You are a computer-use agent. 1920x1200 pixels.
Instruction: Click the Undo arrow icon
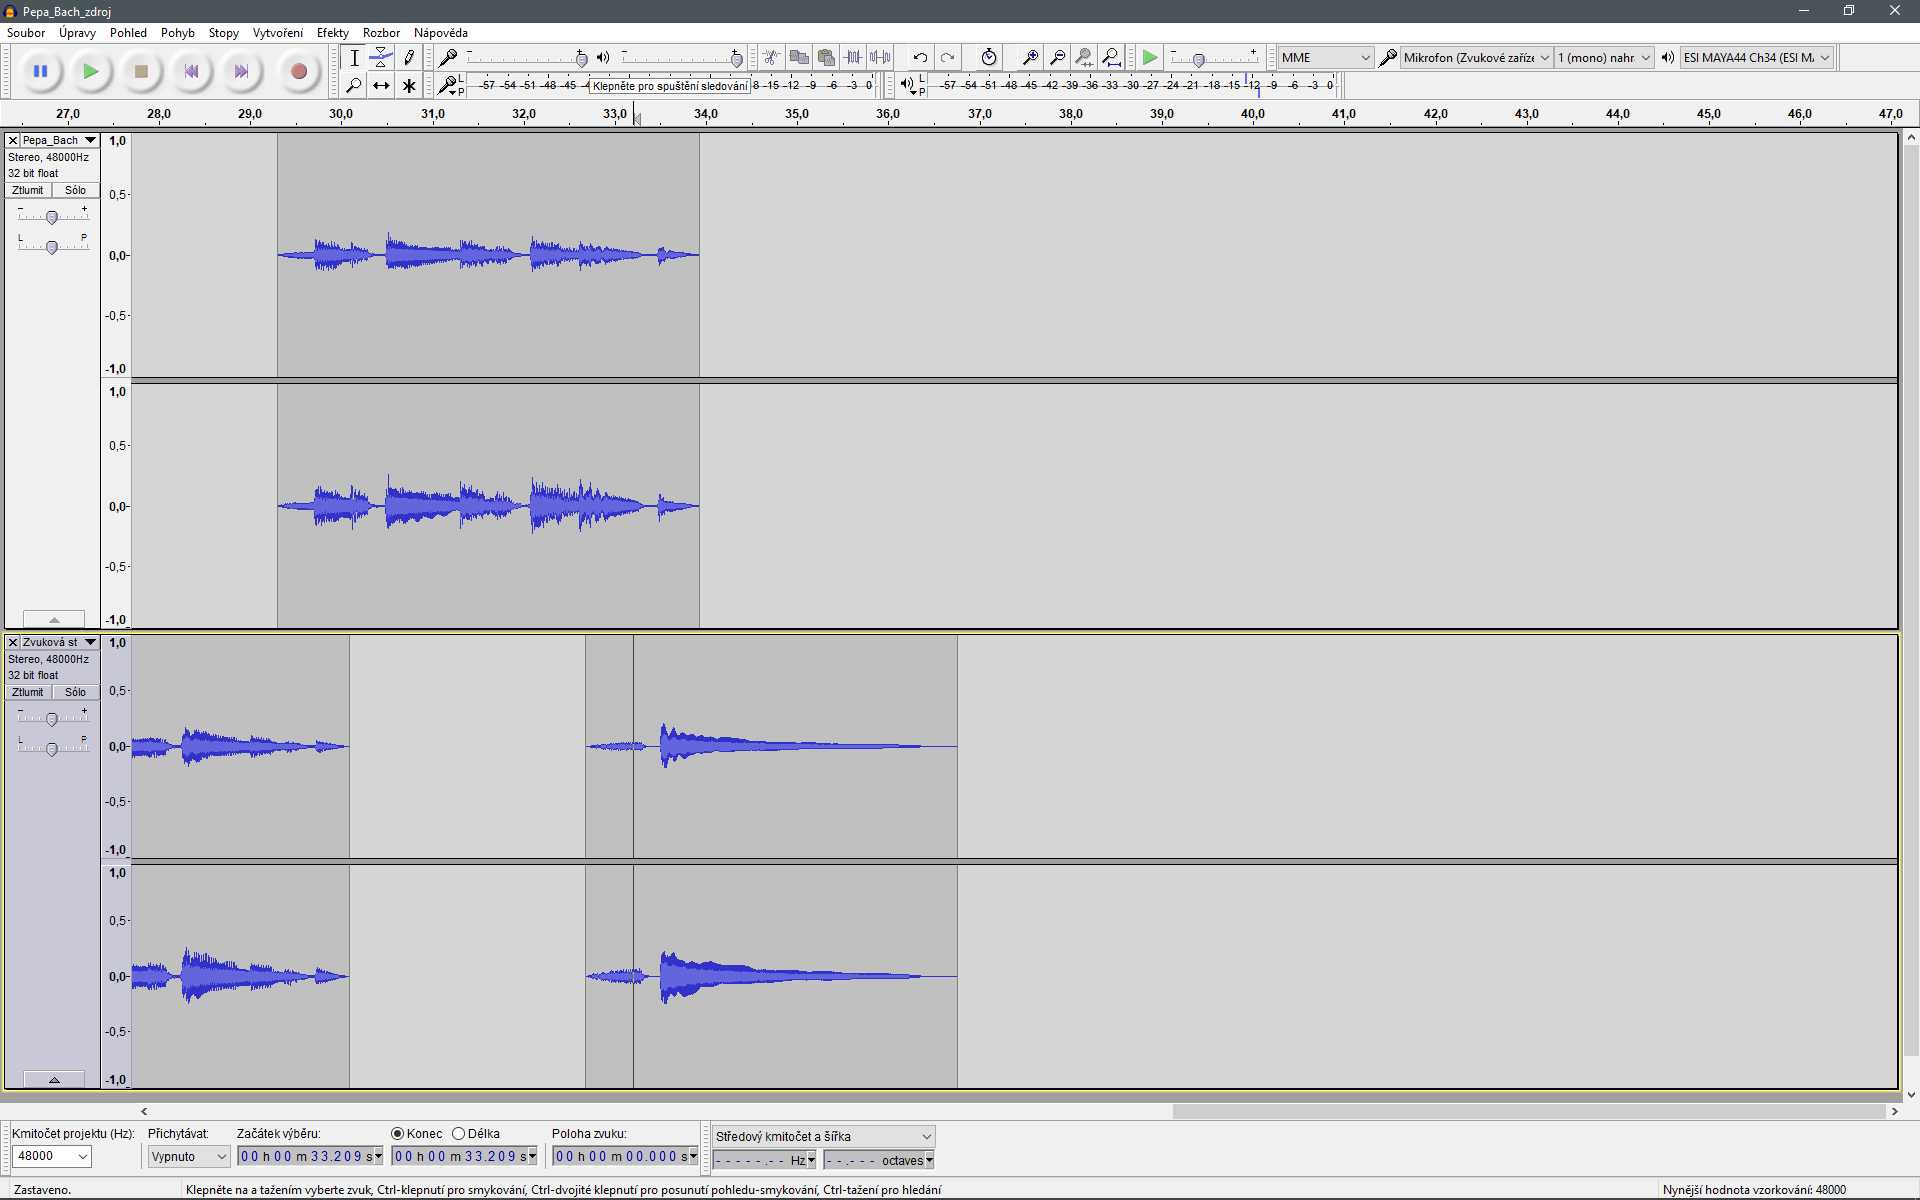(x=920, y=57)
